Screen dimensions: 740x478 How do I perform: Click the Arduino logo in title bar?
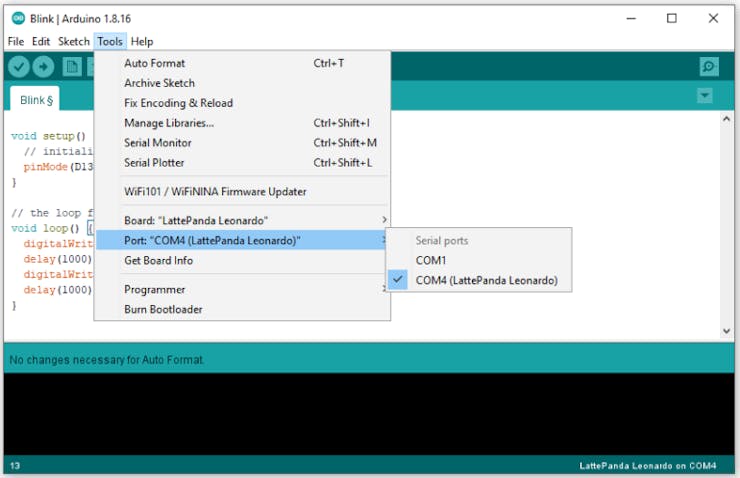coord(18,18)
